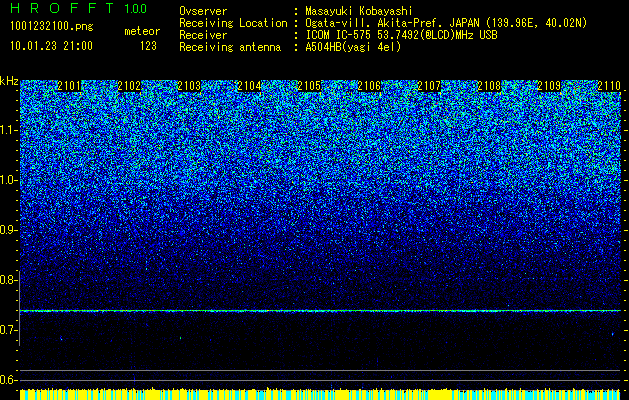Image resolution: width=629 pixels, height=400 pixels.
Task: Click the 0.6 frequency axis label
Action: (x=8, y=380)
